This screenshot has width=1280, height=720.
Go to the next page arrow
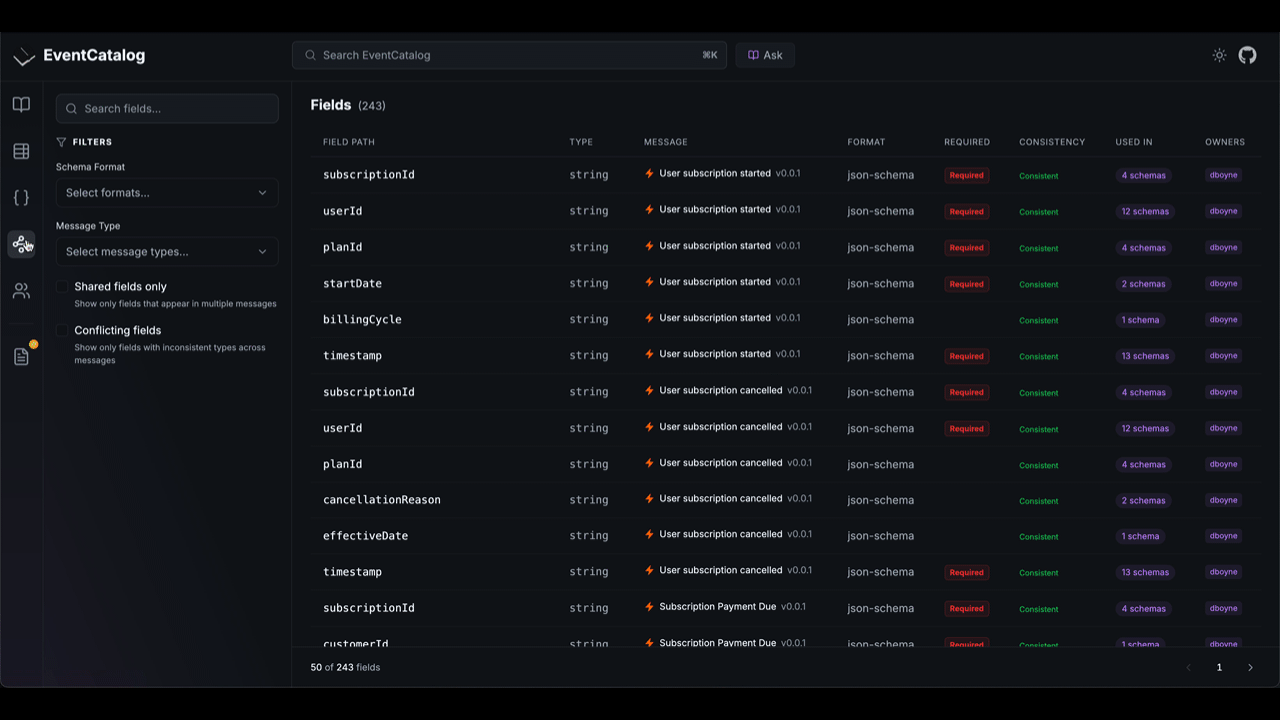[x=1250, y=667]
